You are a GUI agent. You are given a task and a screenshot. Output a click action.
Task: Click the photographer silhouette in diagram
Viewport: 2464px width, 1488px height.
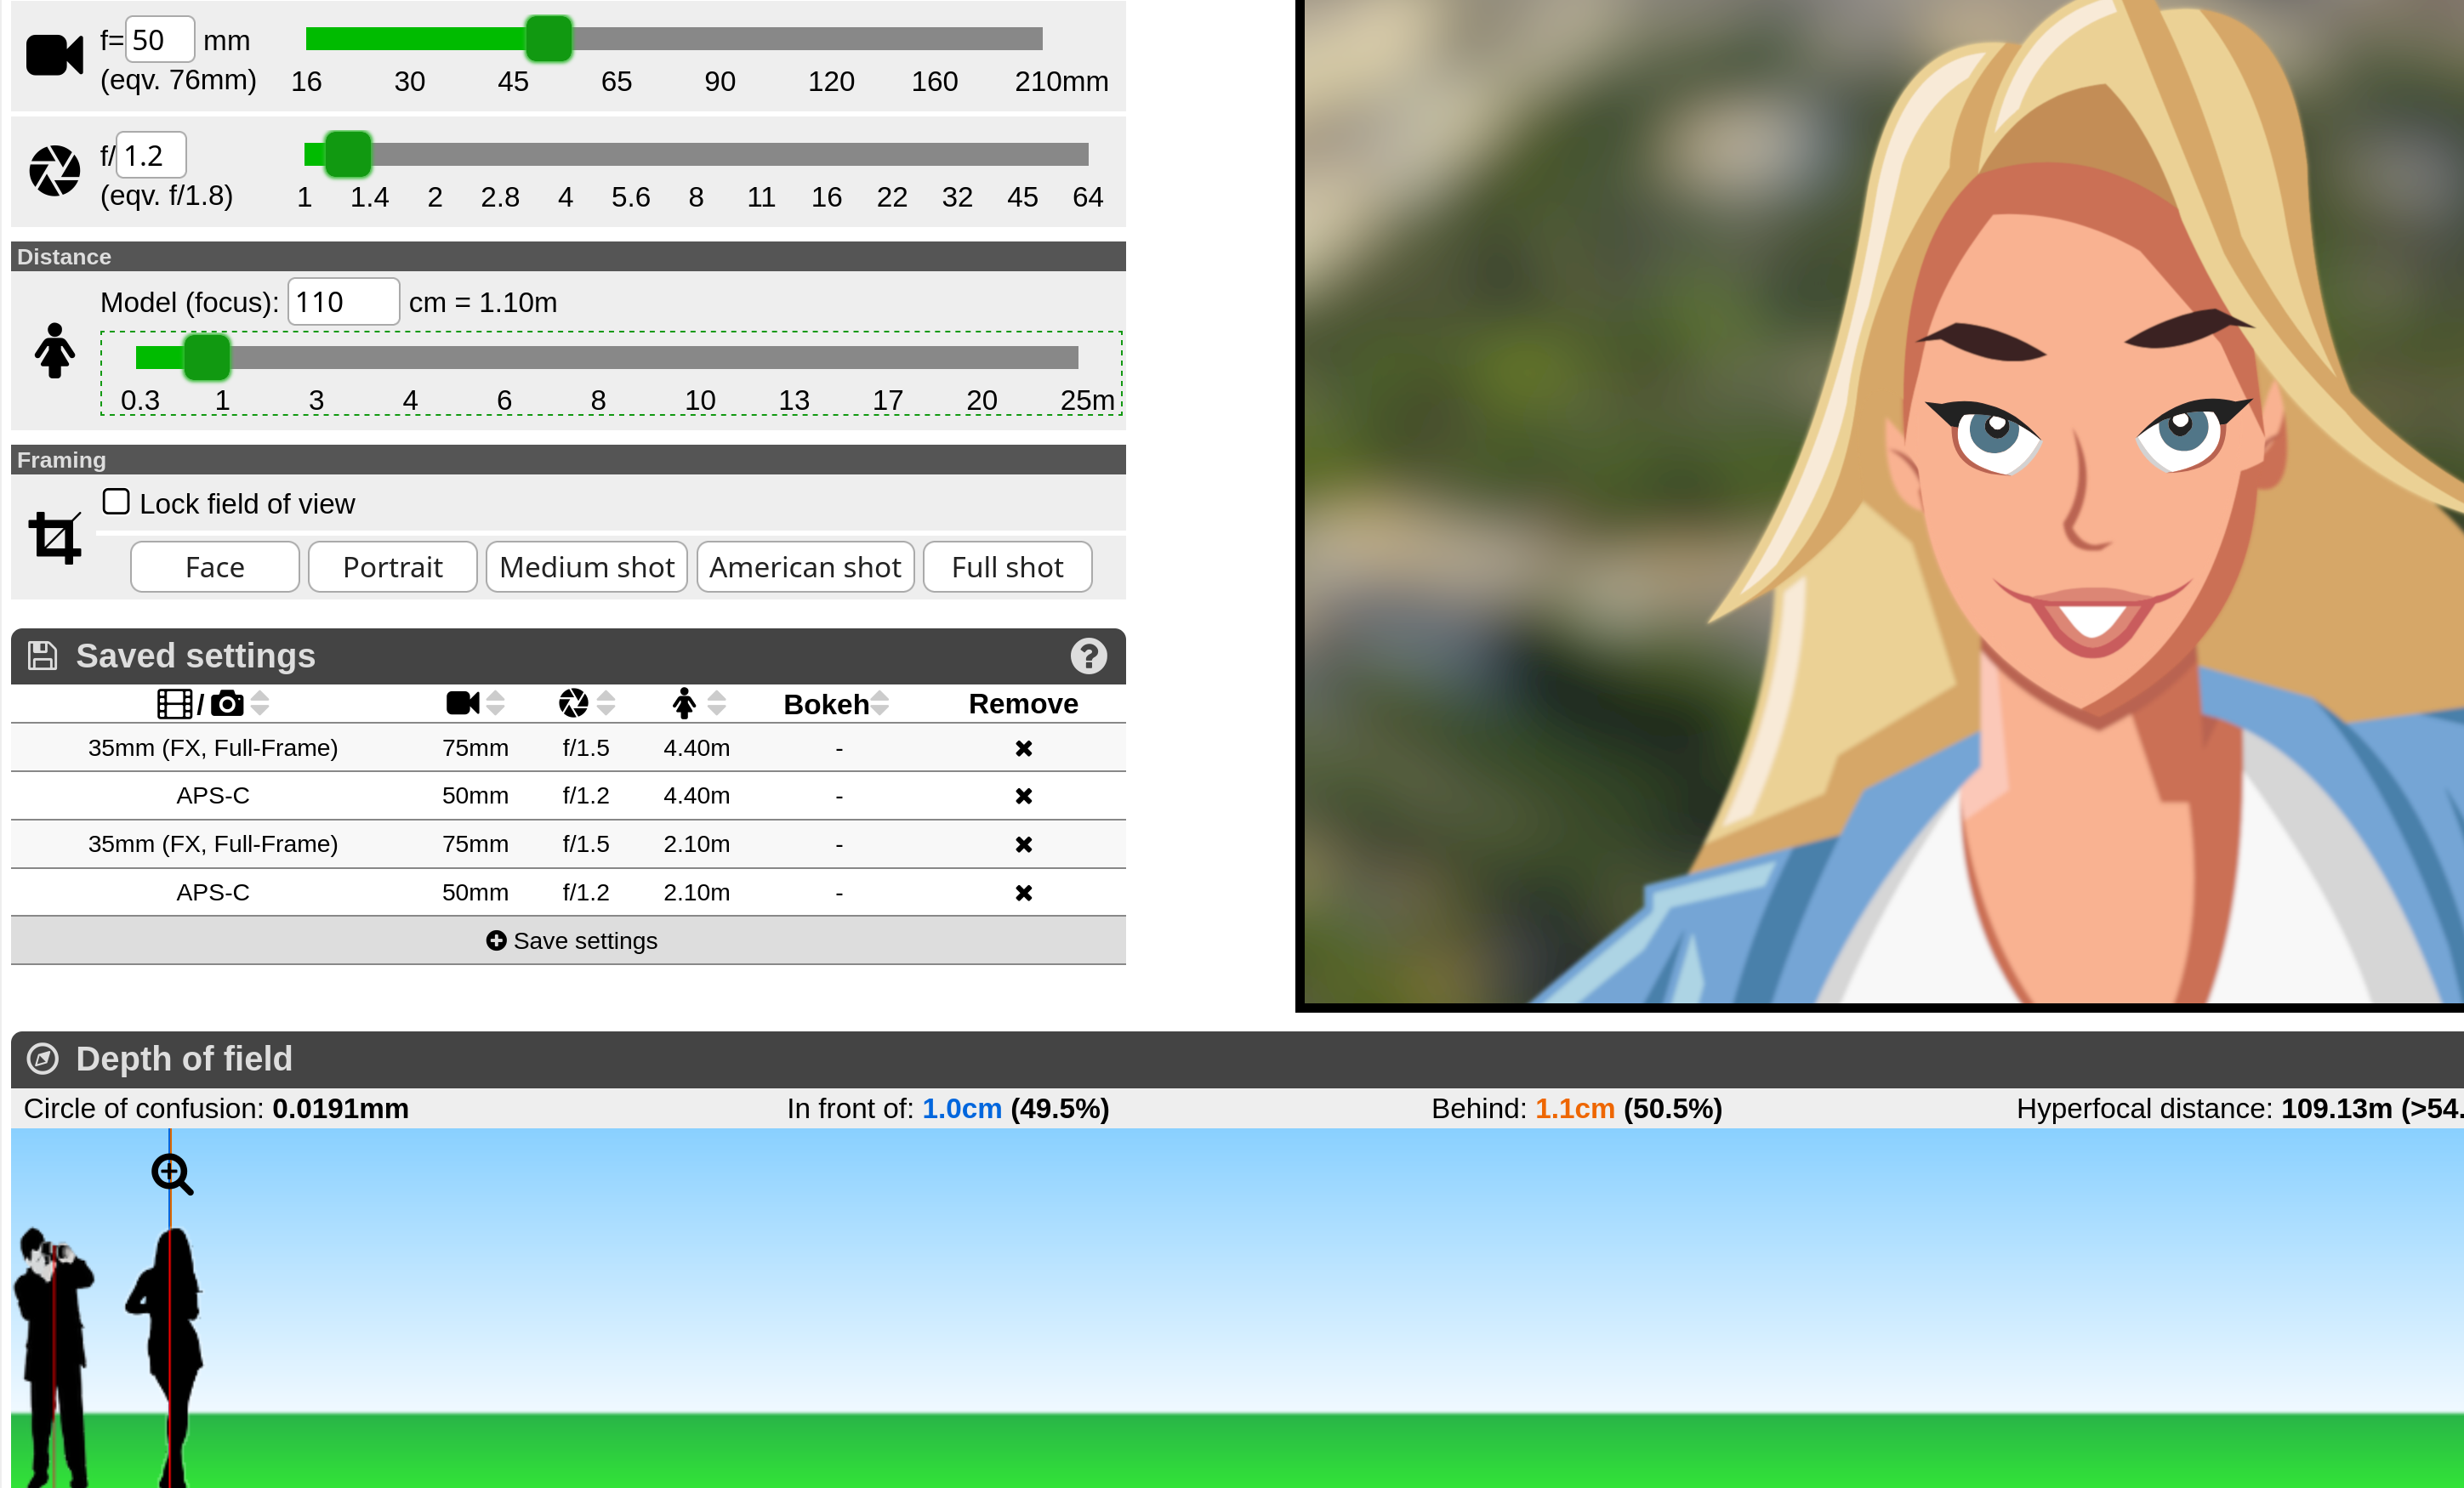click(54, 1356)
